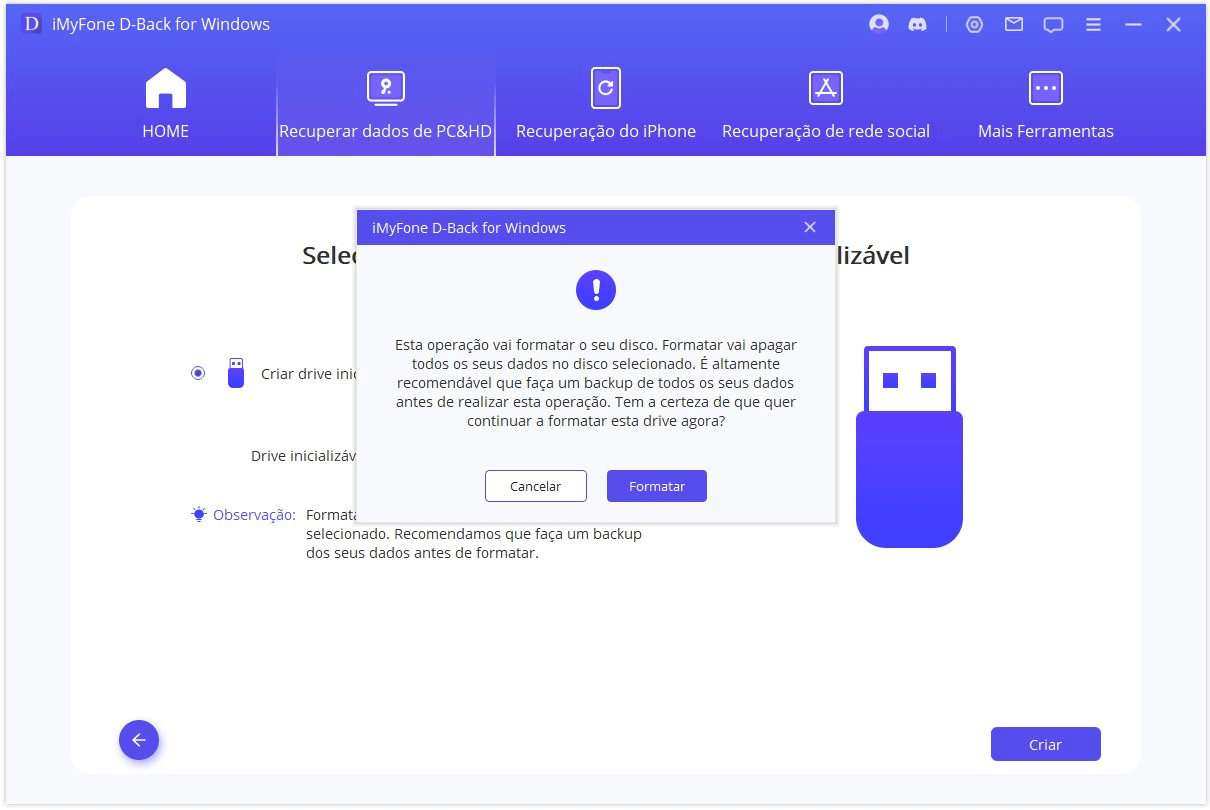Viewport: 1210px width, 810px height.
Task: Open the feedback chat bubble icon
Action: tap(1053, 25)
